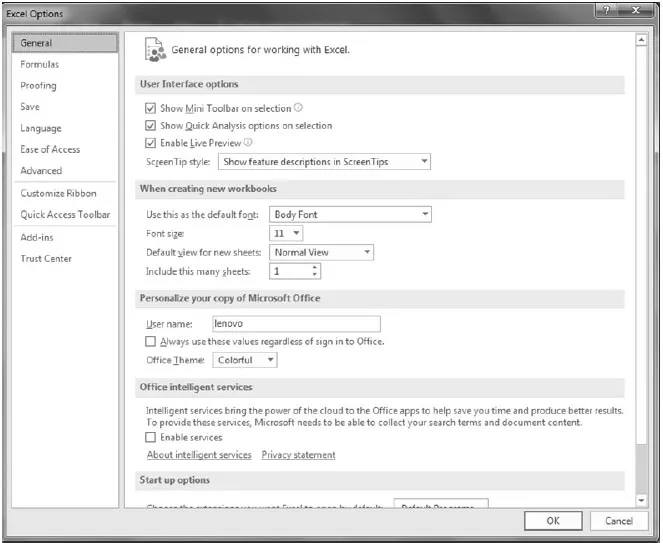Uncheck Show Mini Toolbar on selection
This screenshot has height=543, width=663.
pos(151,108)
